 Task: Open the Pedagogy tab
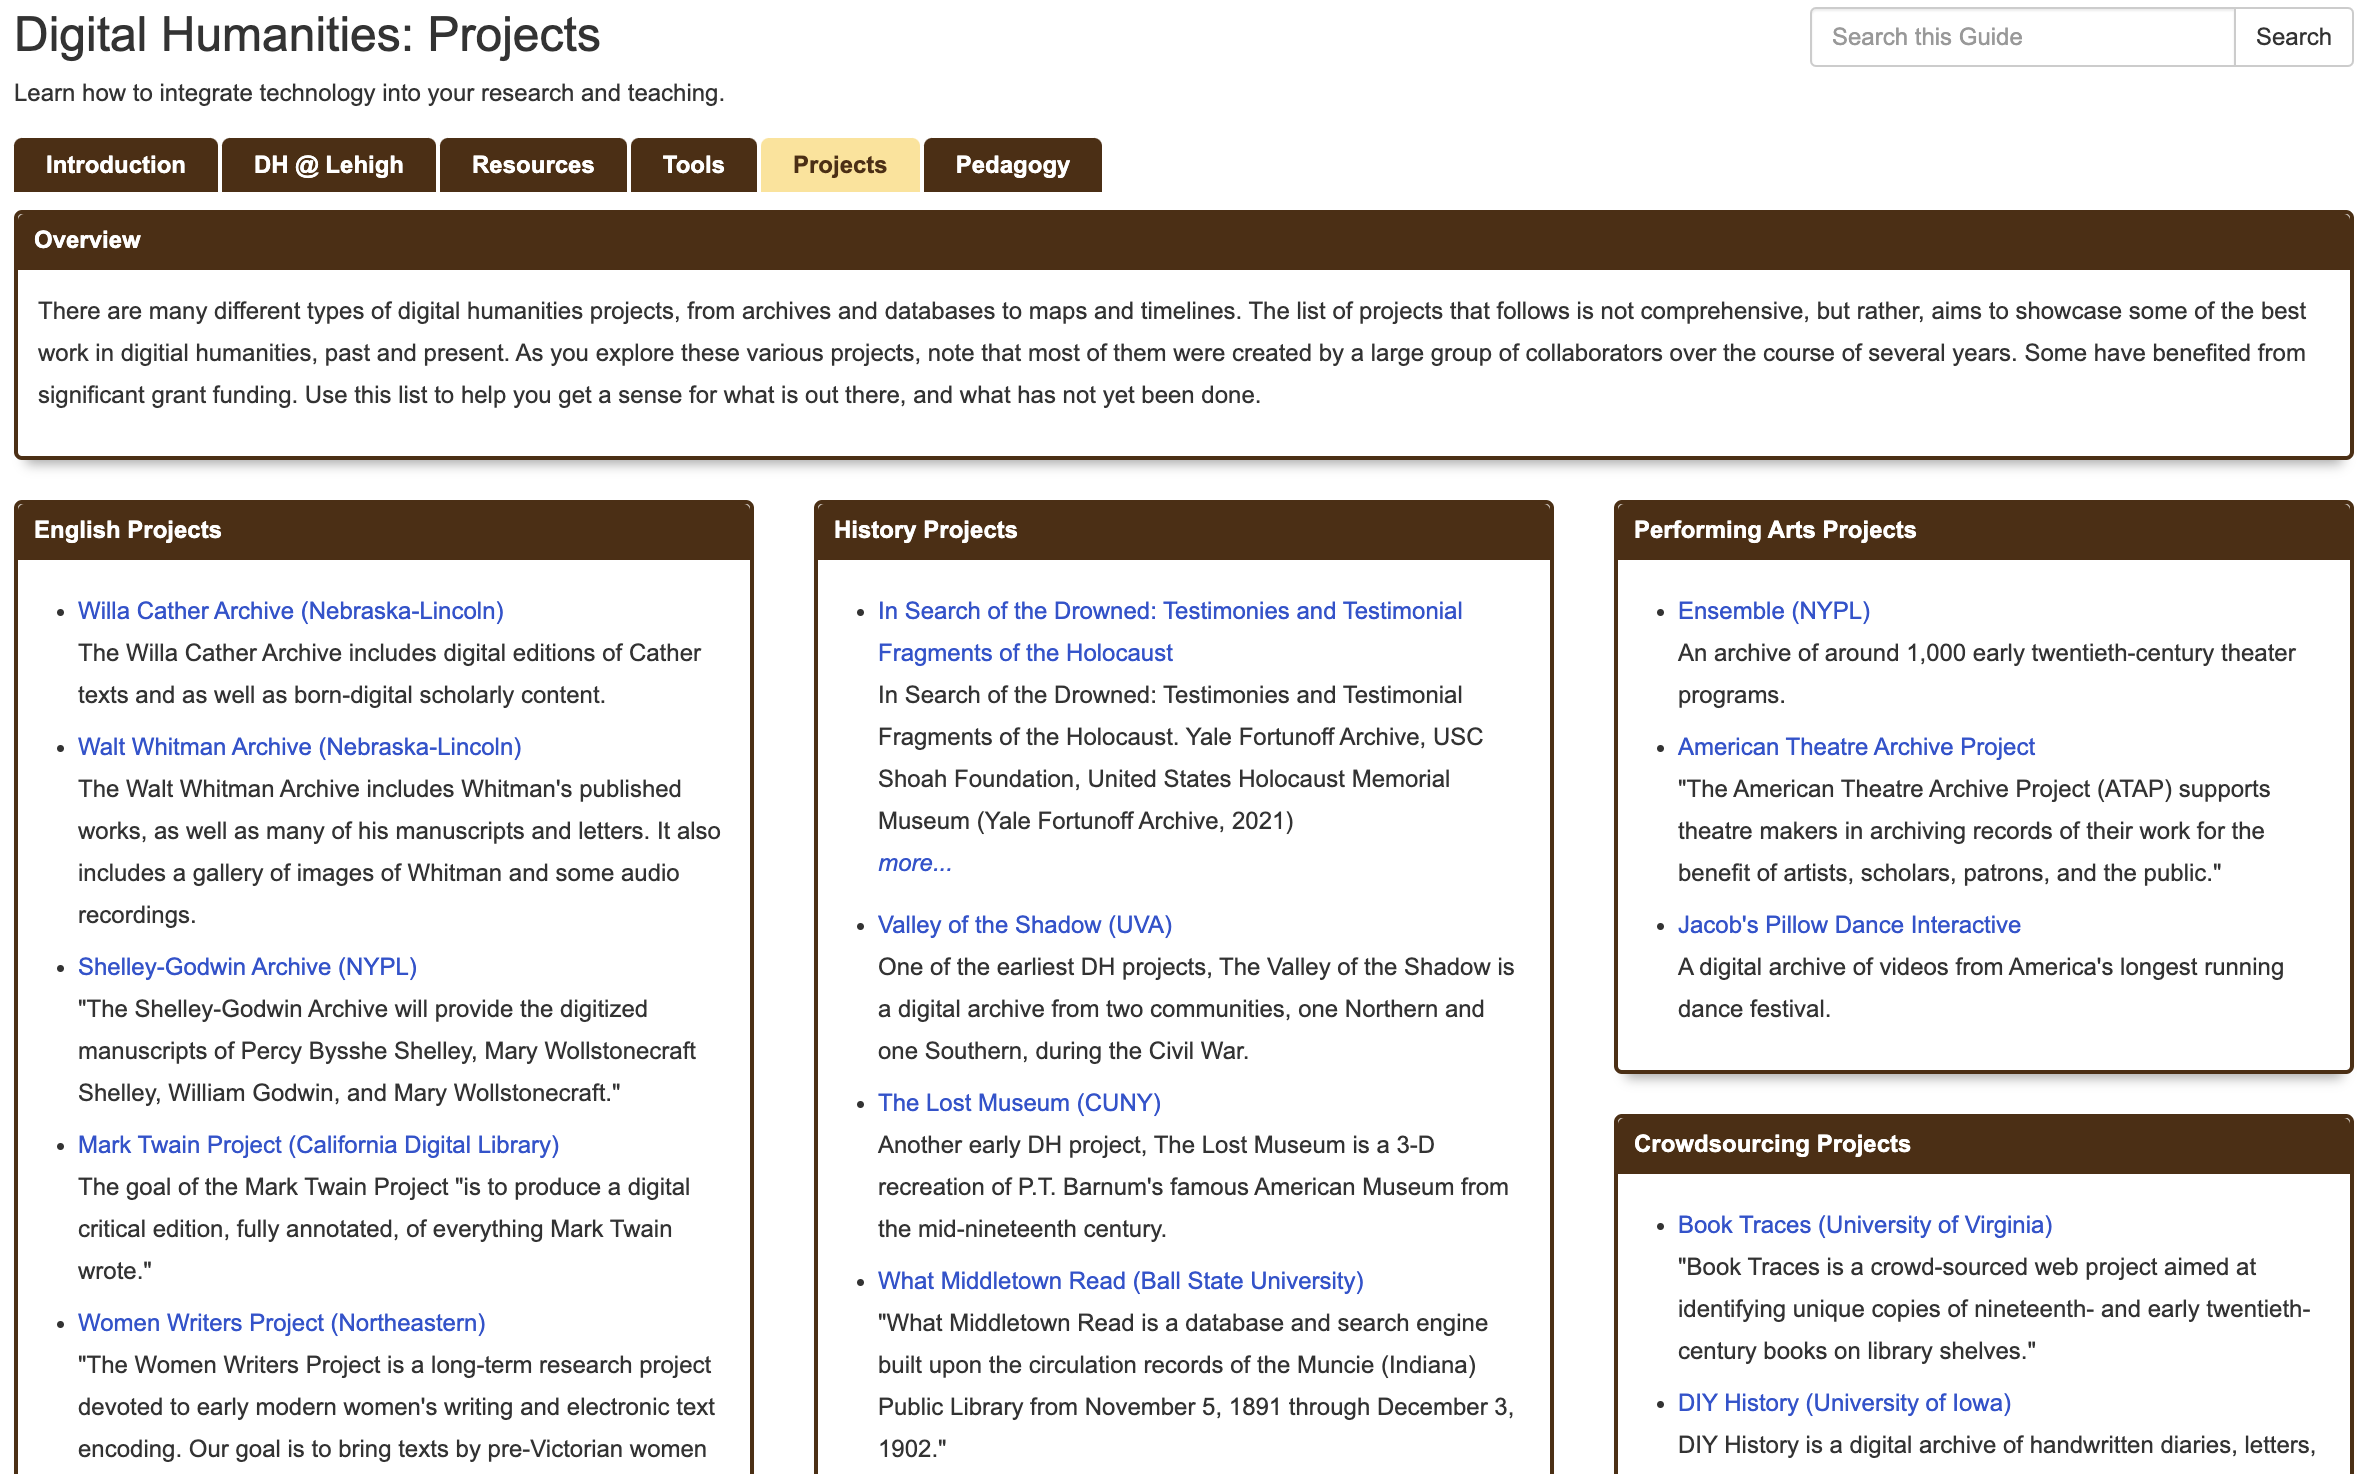tap(1012, 164)
